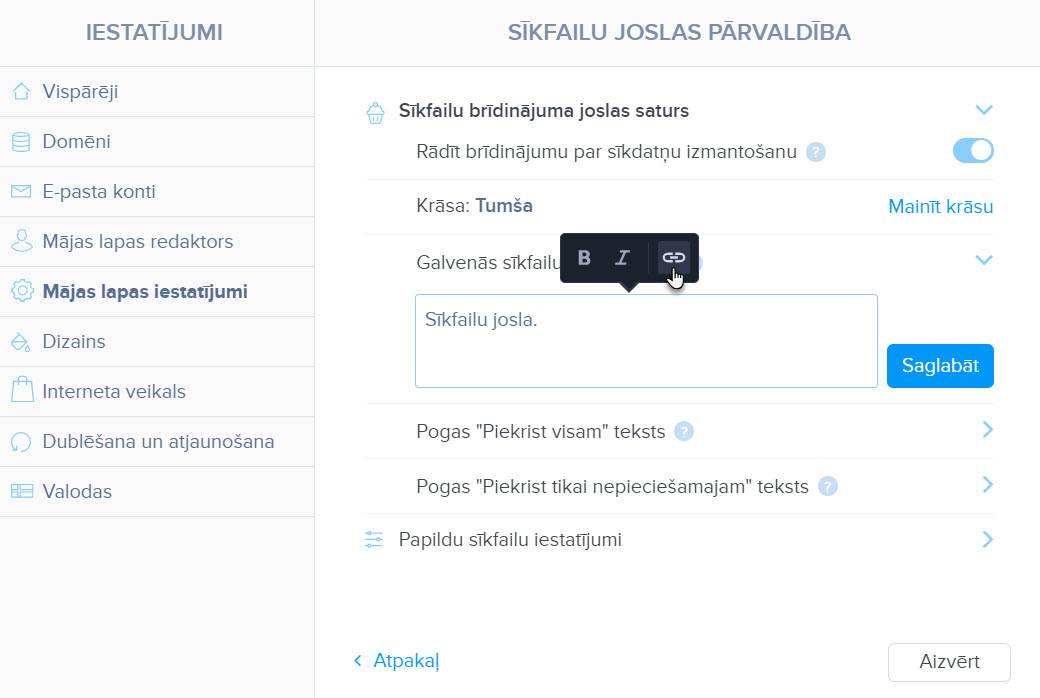Click Mainīt krāsu link
1040x698 pixels.
(941, 206)
